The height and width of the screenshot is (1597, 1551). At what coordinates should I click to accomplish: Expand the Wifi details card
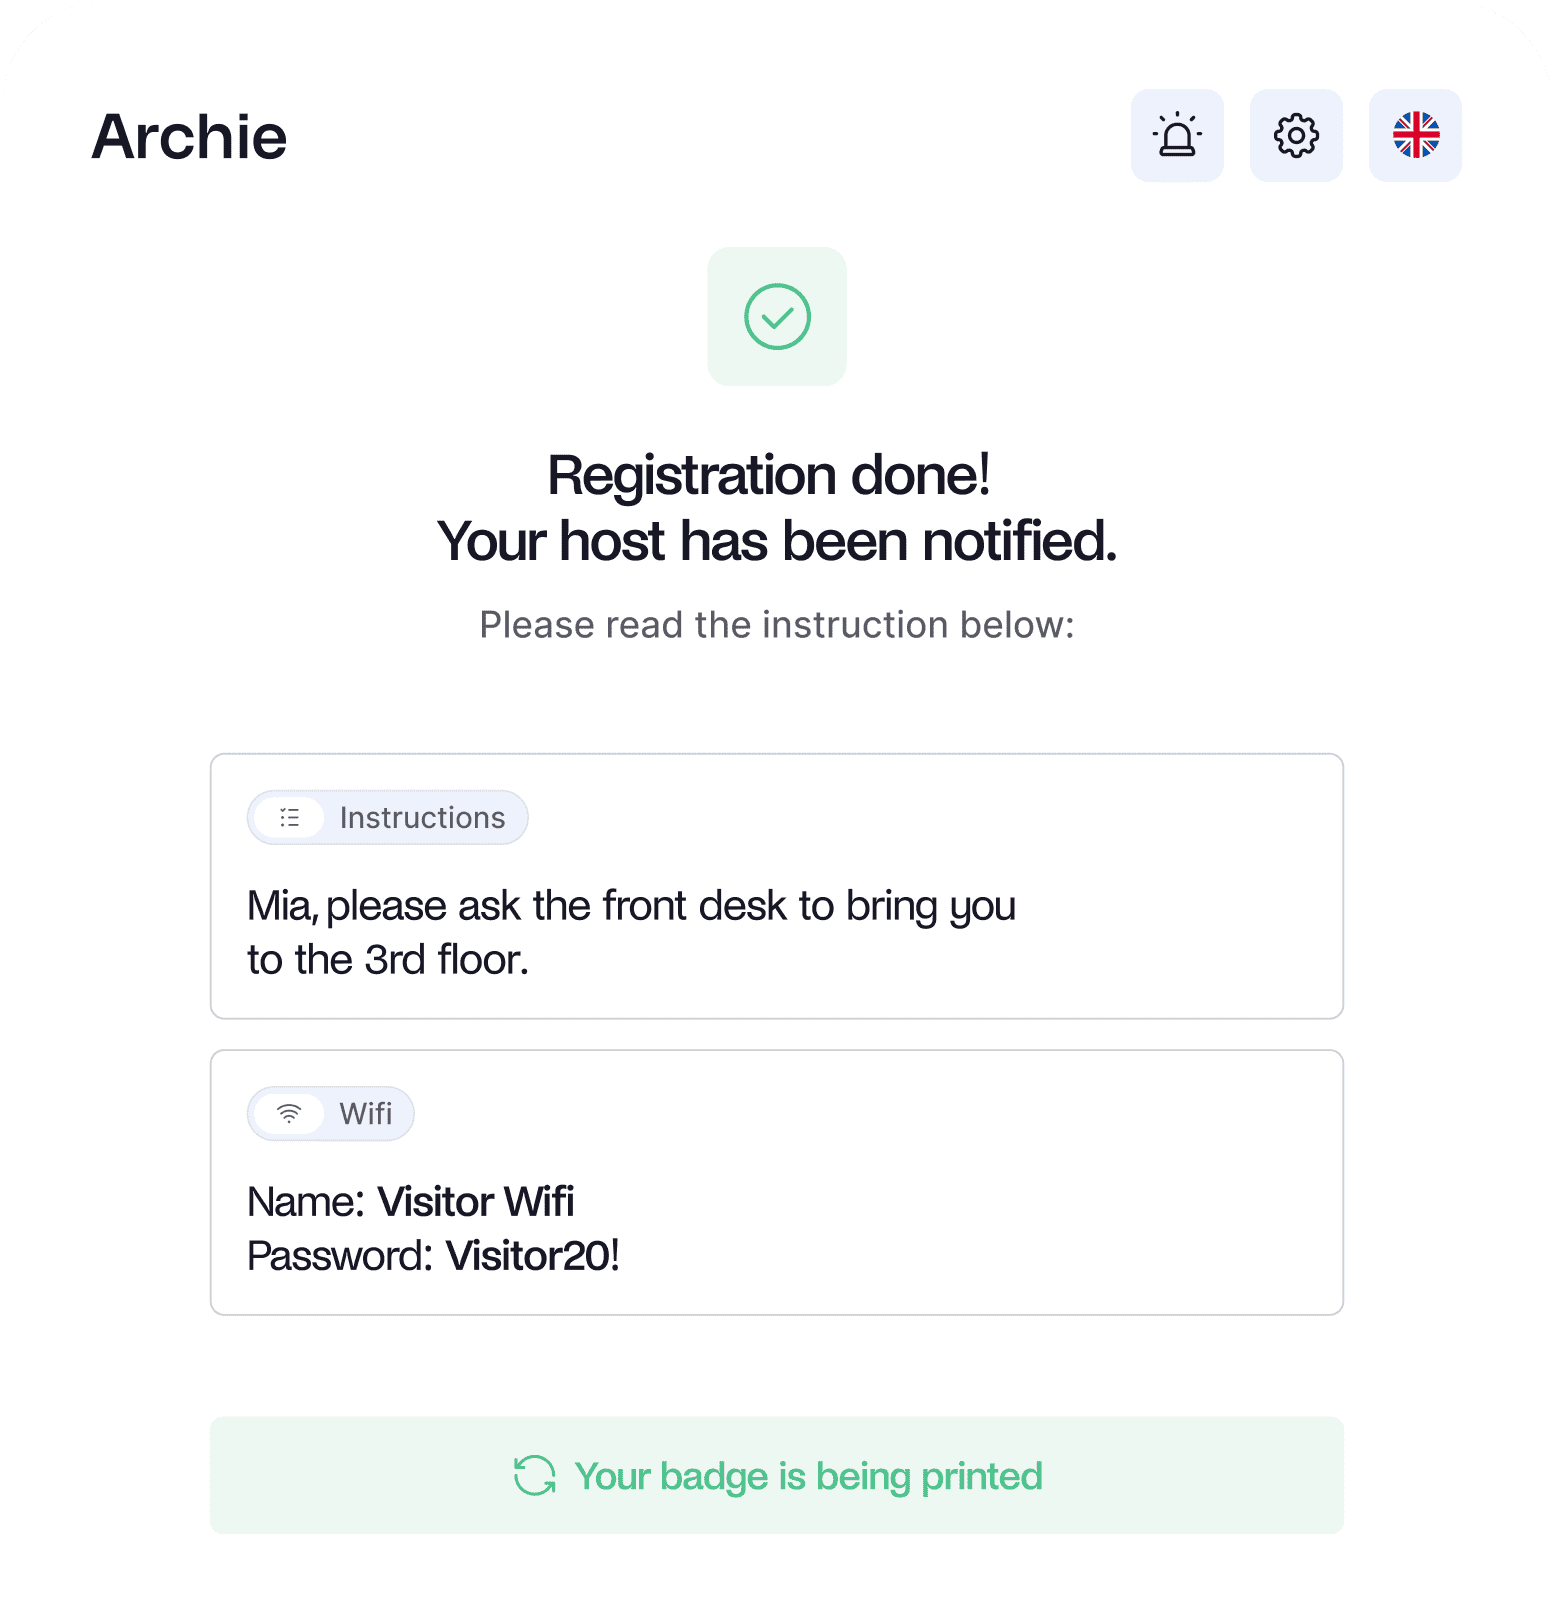pyautogui.click(x=777, y=1180)
